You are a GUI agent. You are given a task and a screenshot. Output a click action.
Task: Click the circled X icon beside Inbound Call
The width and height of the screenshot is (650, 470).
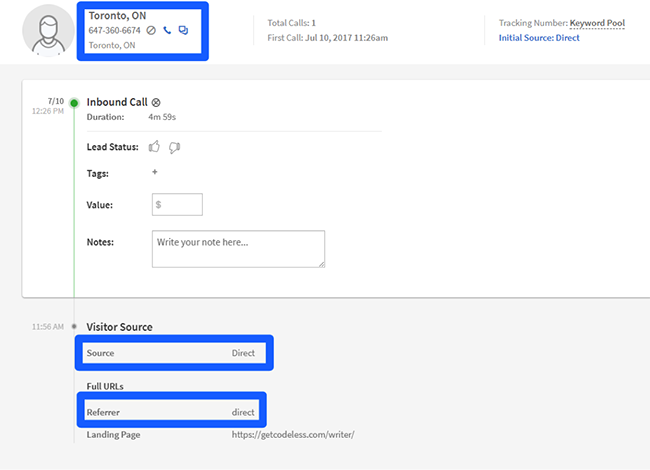tap(156, 102)
